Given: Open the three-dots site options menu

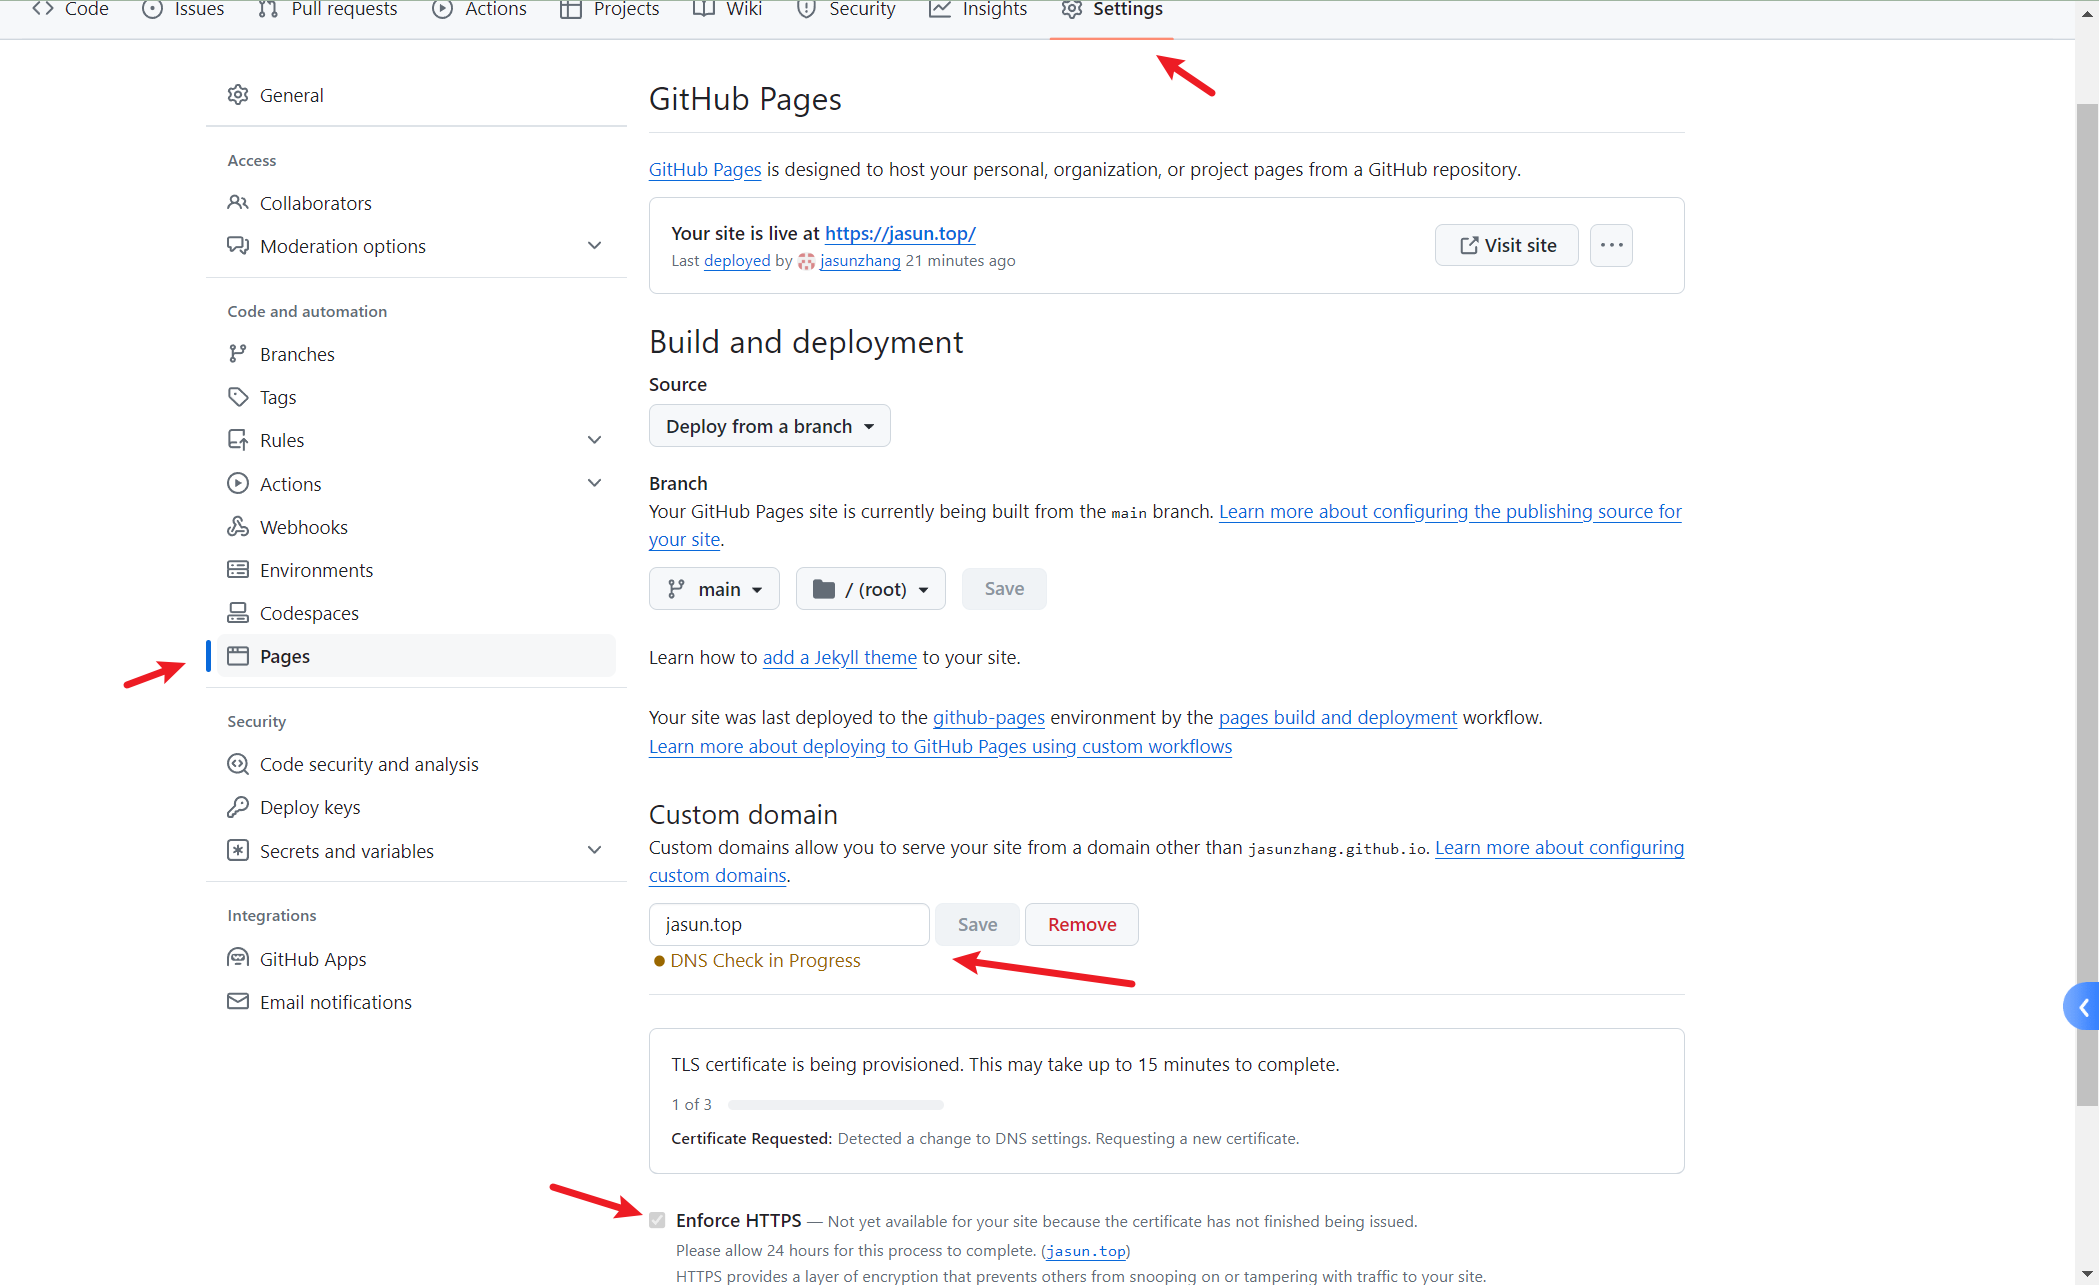Looking at the screenshot, I should click(1611, 245).
